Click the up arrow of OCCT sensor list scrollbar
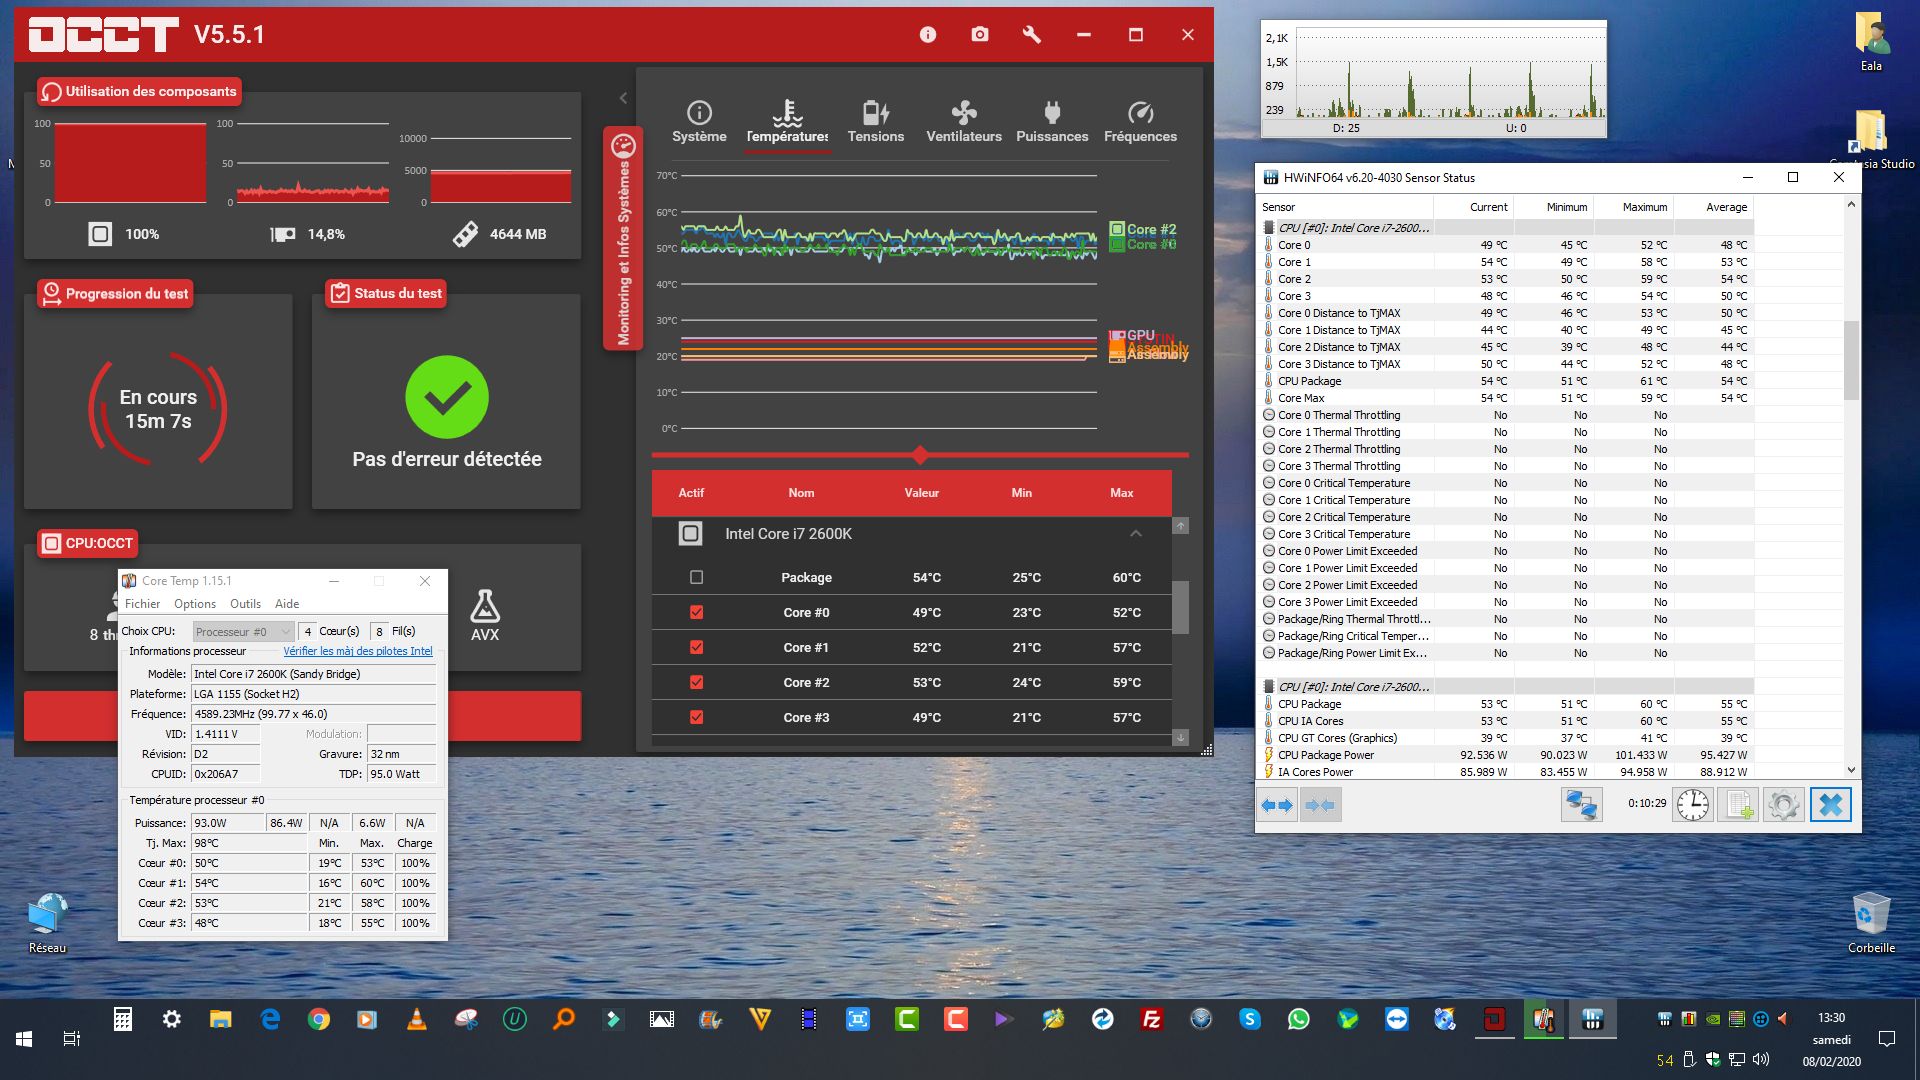Screen dimensions: 1920x1080 click(1181, 526)
